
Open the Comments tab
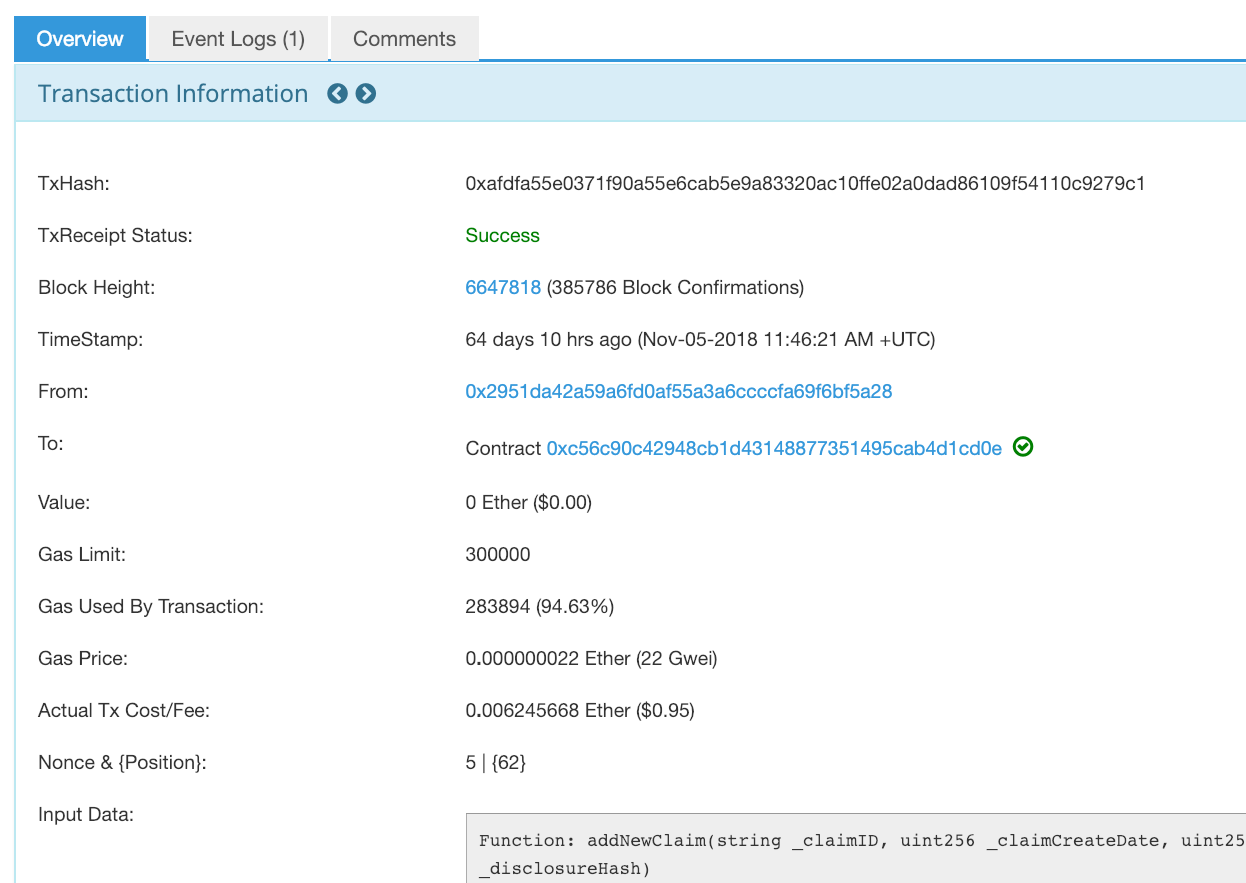[404, 39]
